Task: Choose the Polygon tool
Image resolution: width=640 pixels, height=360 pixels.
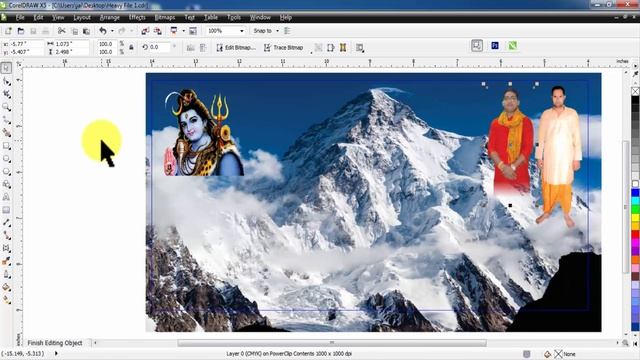Action: [x=6, y=171]
